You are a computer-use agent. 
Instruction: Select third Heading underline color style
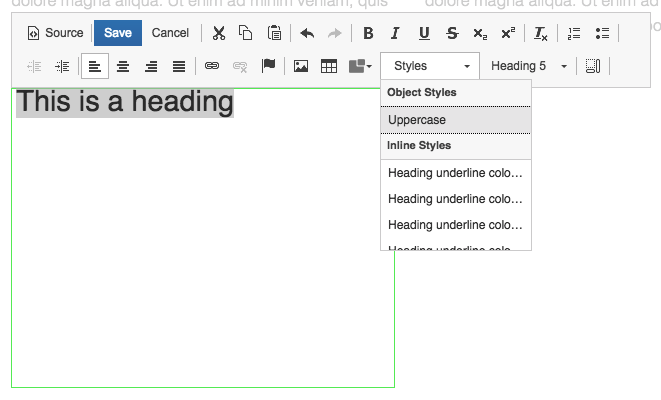[x=456, y=225]
